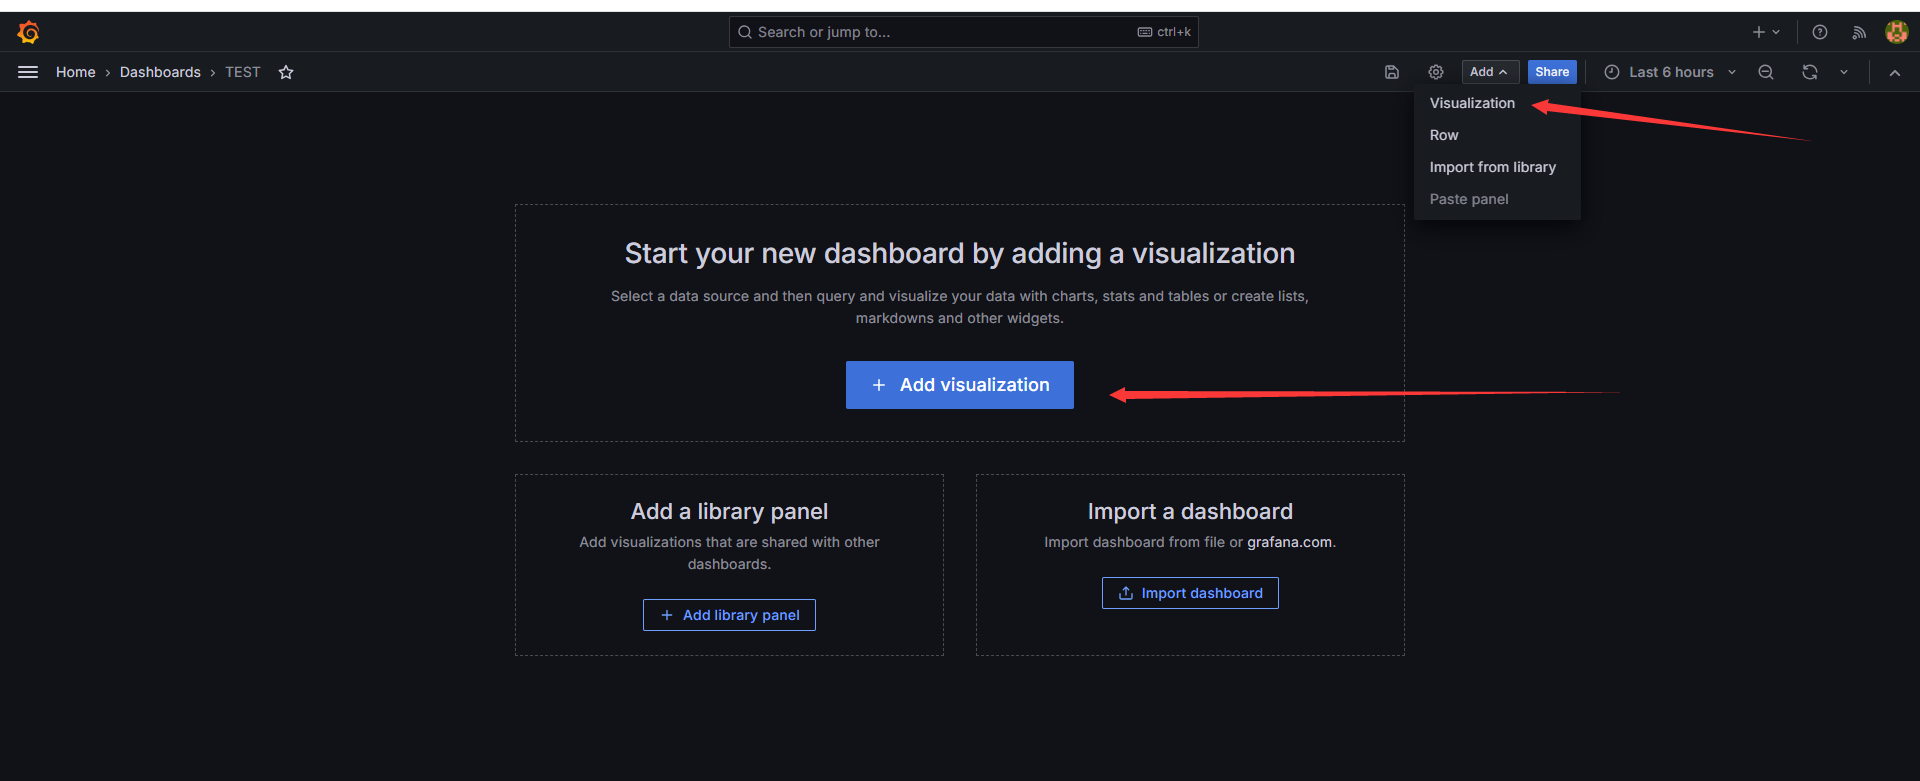Open the news feed icon
The height and width of the screenshot is (781, 1920).
pos(1858,32)
